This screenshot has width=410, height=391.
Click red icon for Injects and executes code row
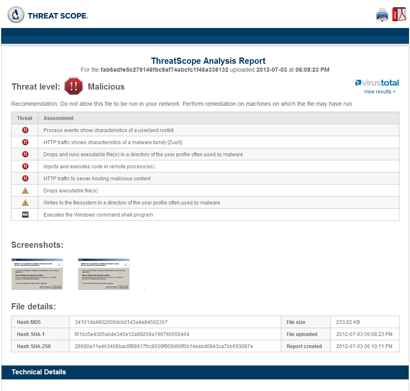25,166
